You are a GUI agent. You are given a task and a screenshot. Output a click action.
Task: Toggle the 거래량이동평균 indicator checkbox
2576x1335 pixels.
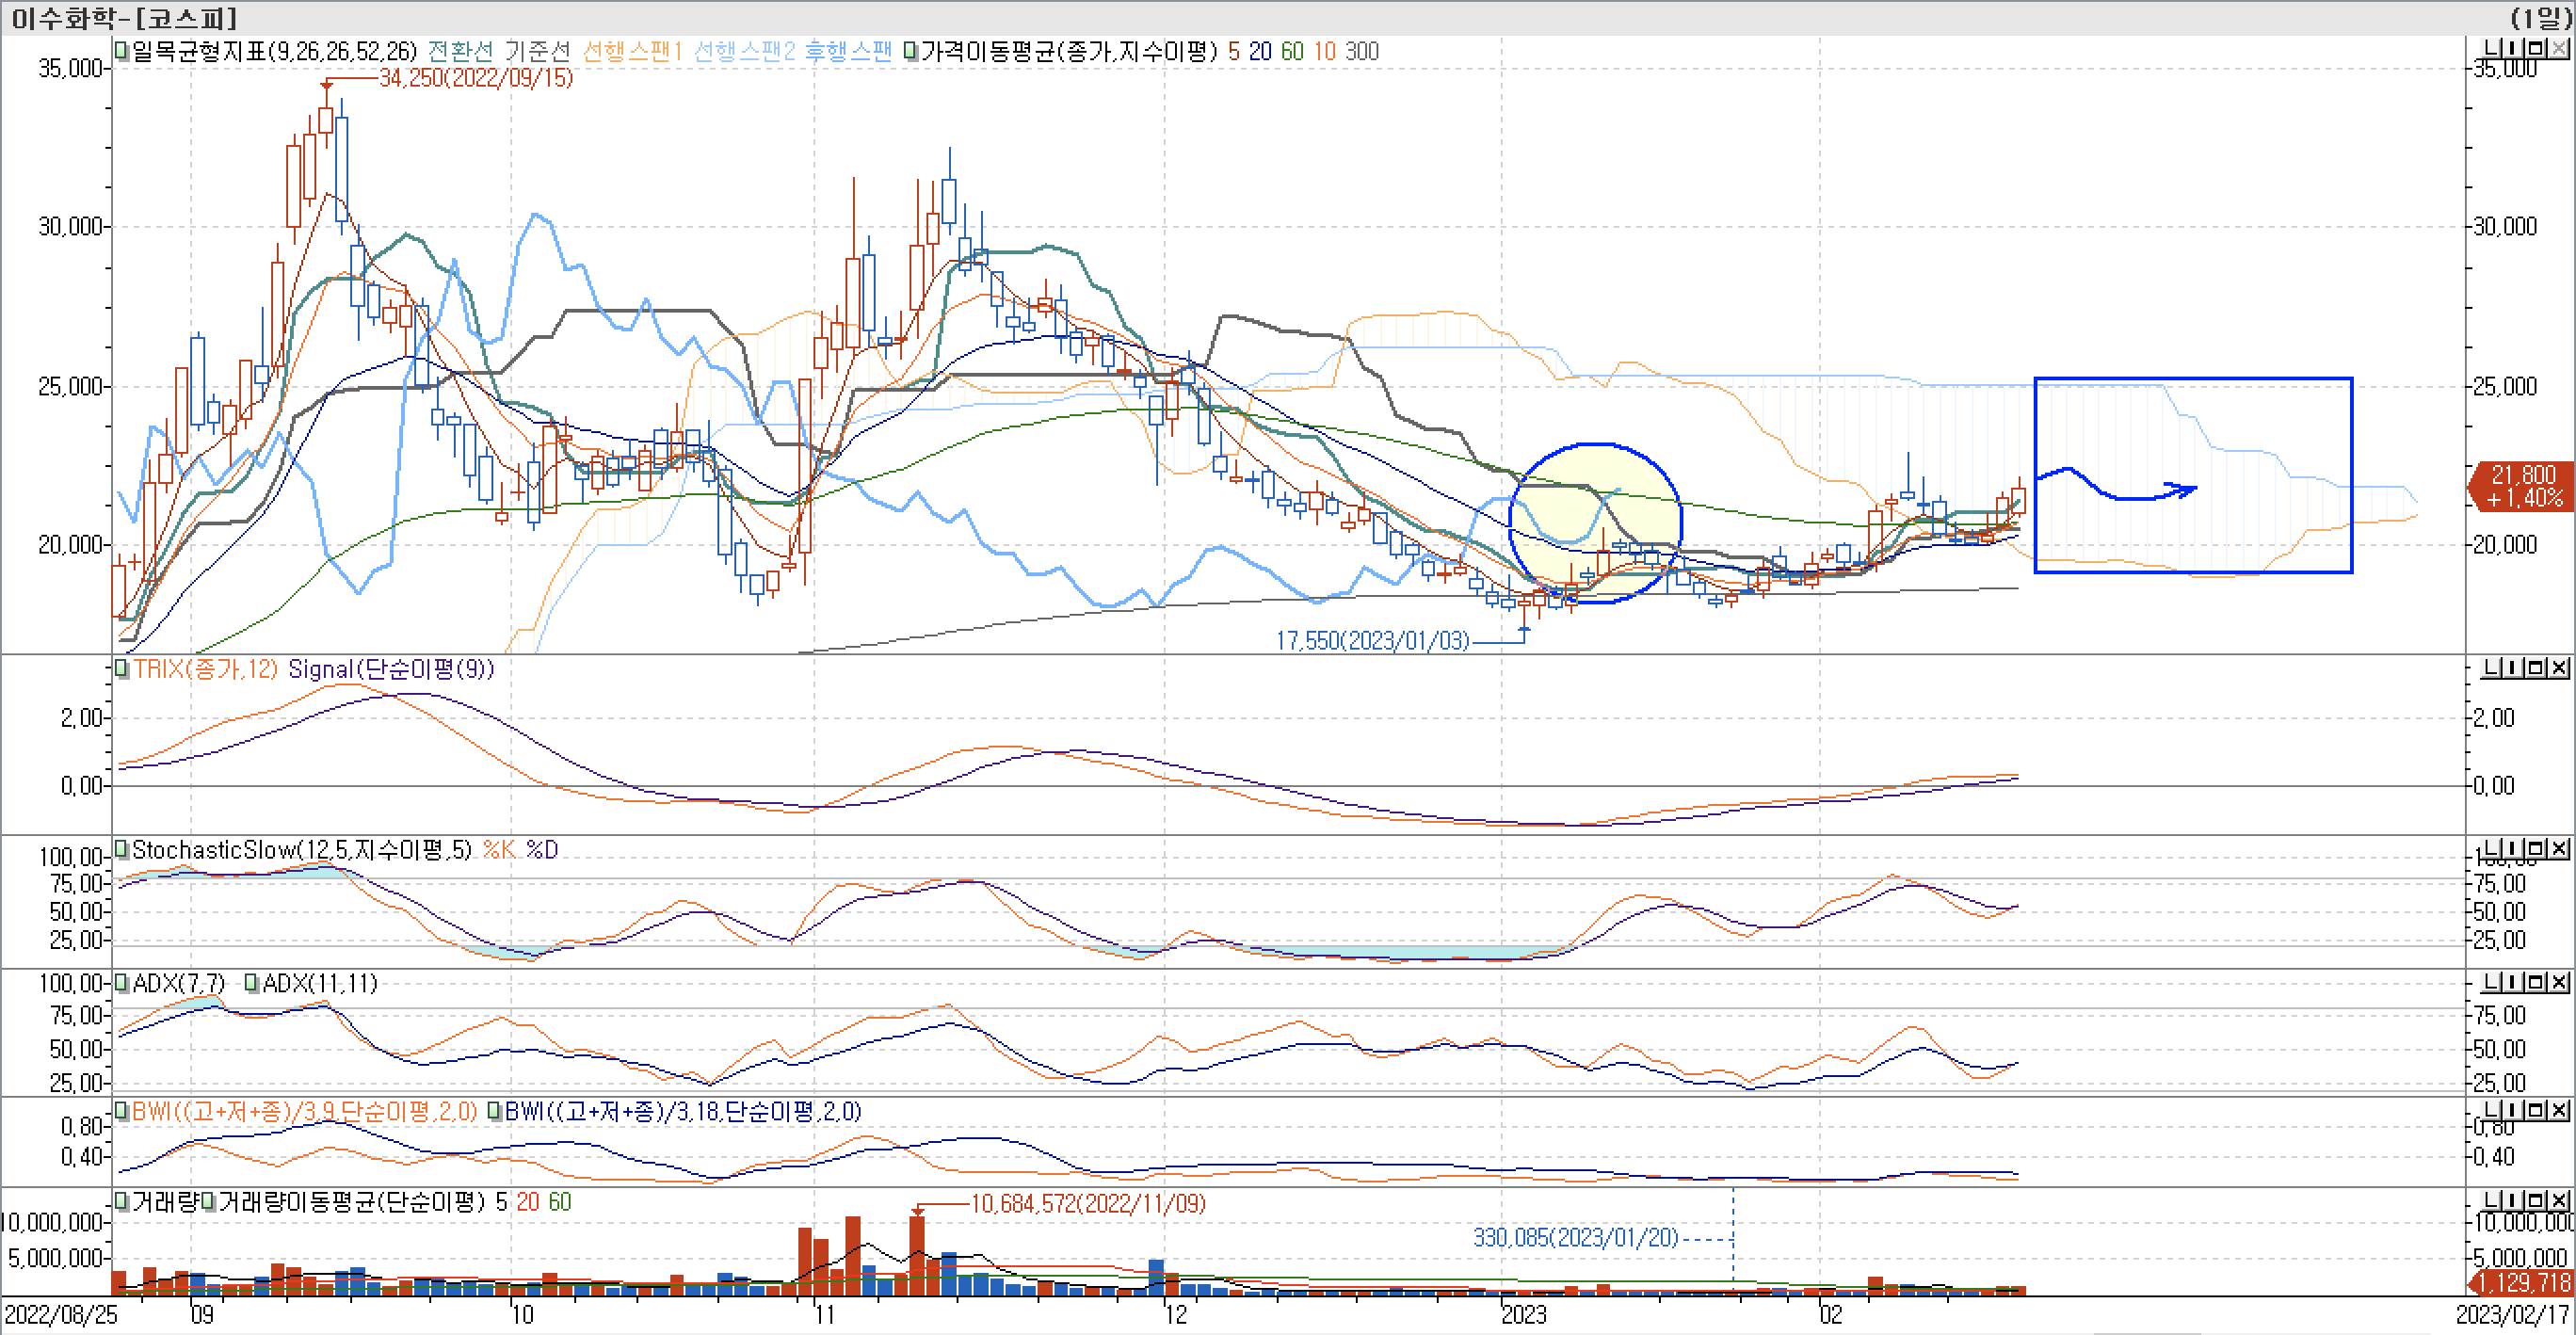coord(209,1202)
